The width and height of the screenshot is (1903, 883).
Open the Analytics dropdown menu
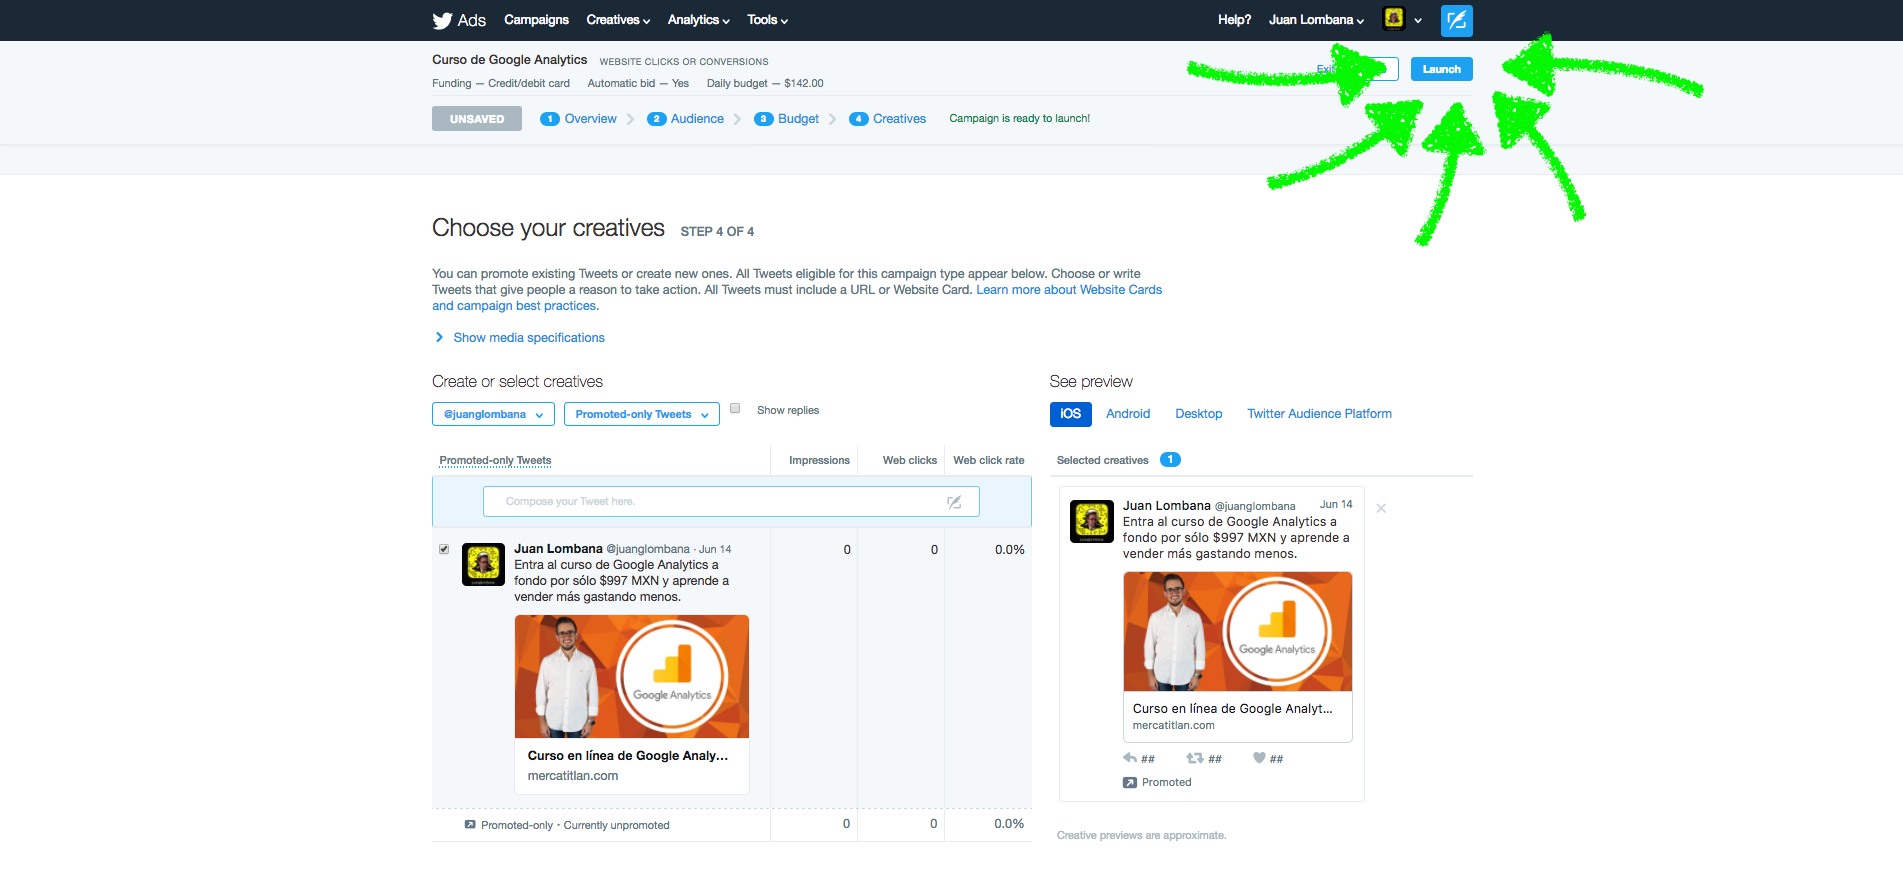[x=698, y=20]
